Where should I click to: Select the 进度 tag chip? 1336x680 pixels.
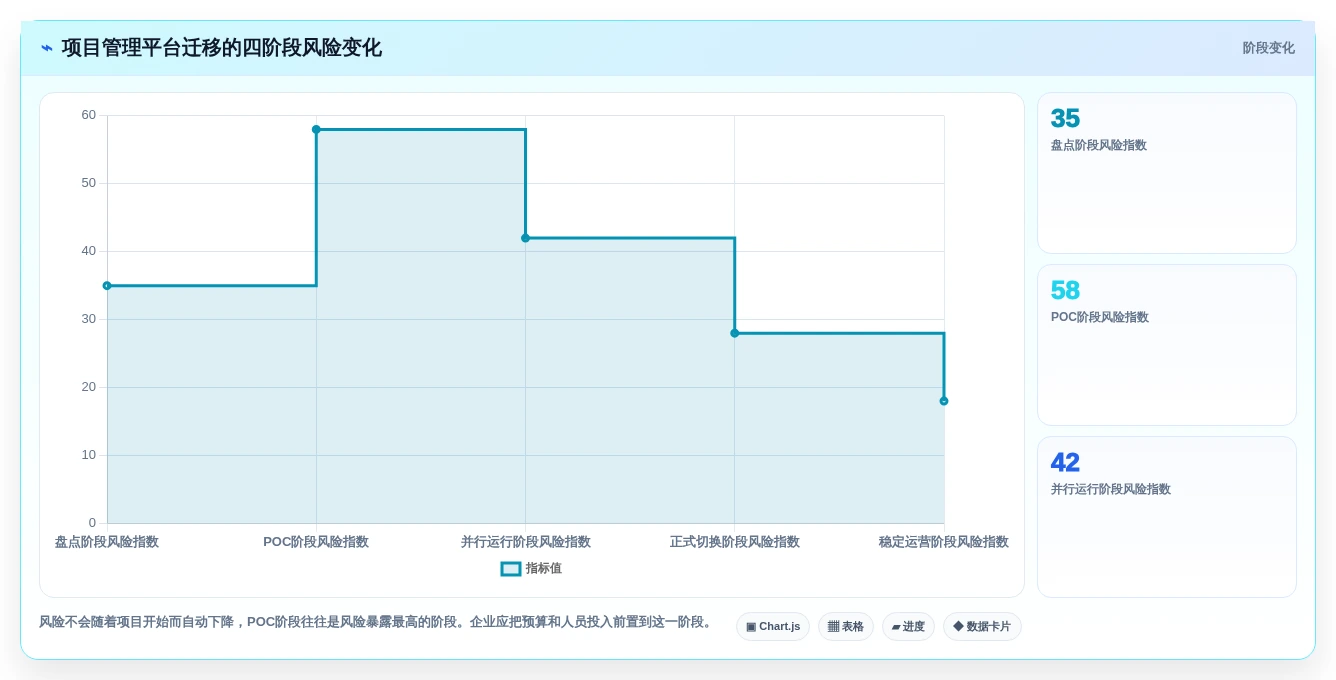pos(908,626)
